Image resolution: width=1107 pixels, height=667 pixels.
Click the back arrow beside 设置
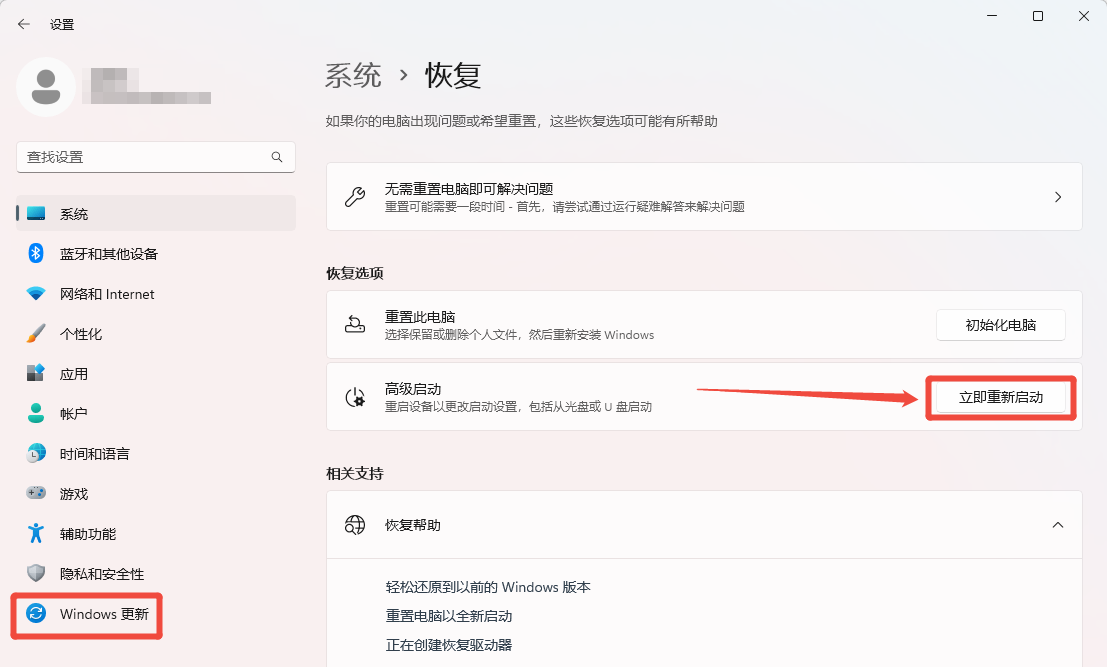(x=22, y=23)
